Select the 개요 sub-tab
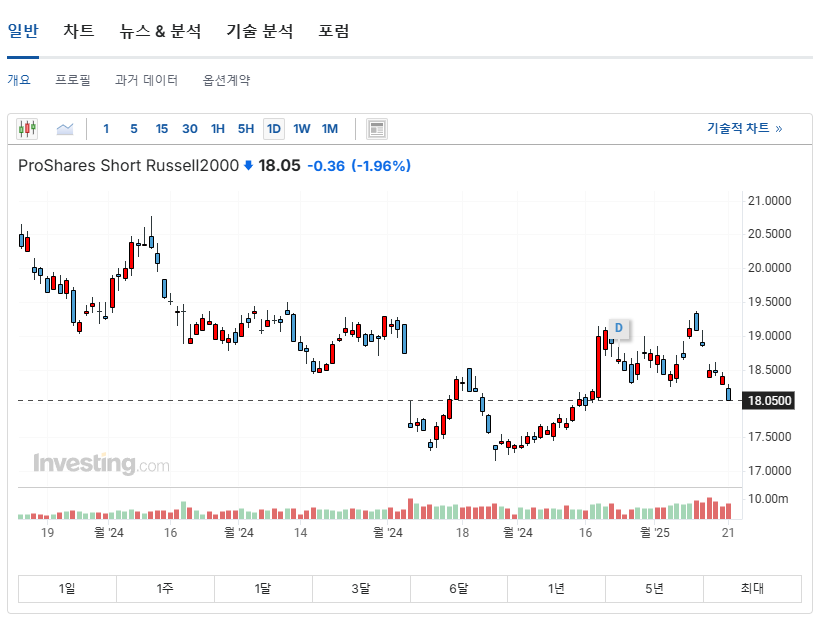 pos(19,80)
